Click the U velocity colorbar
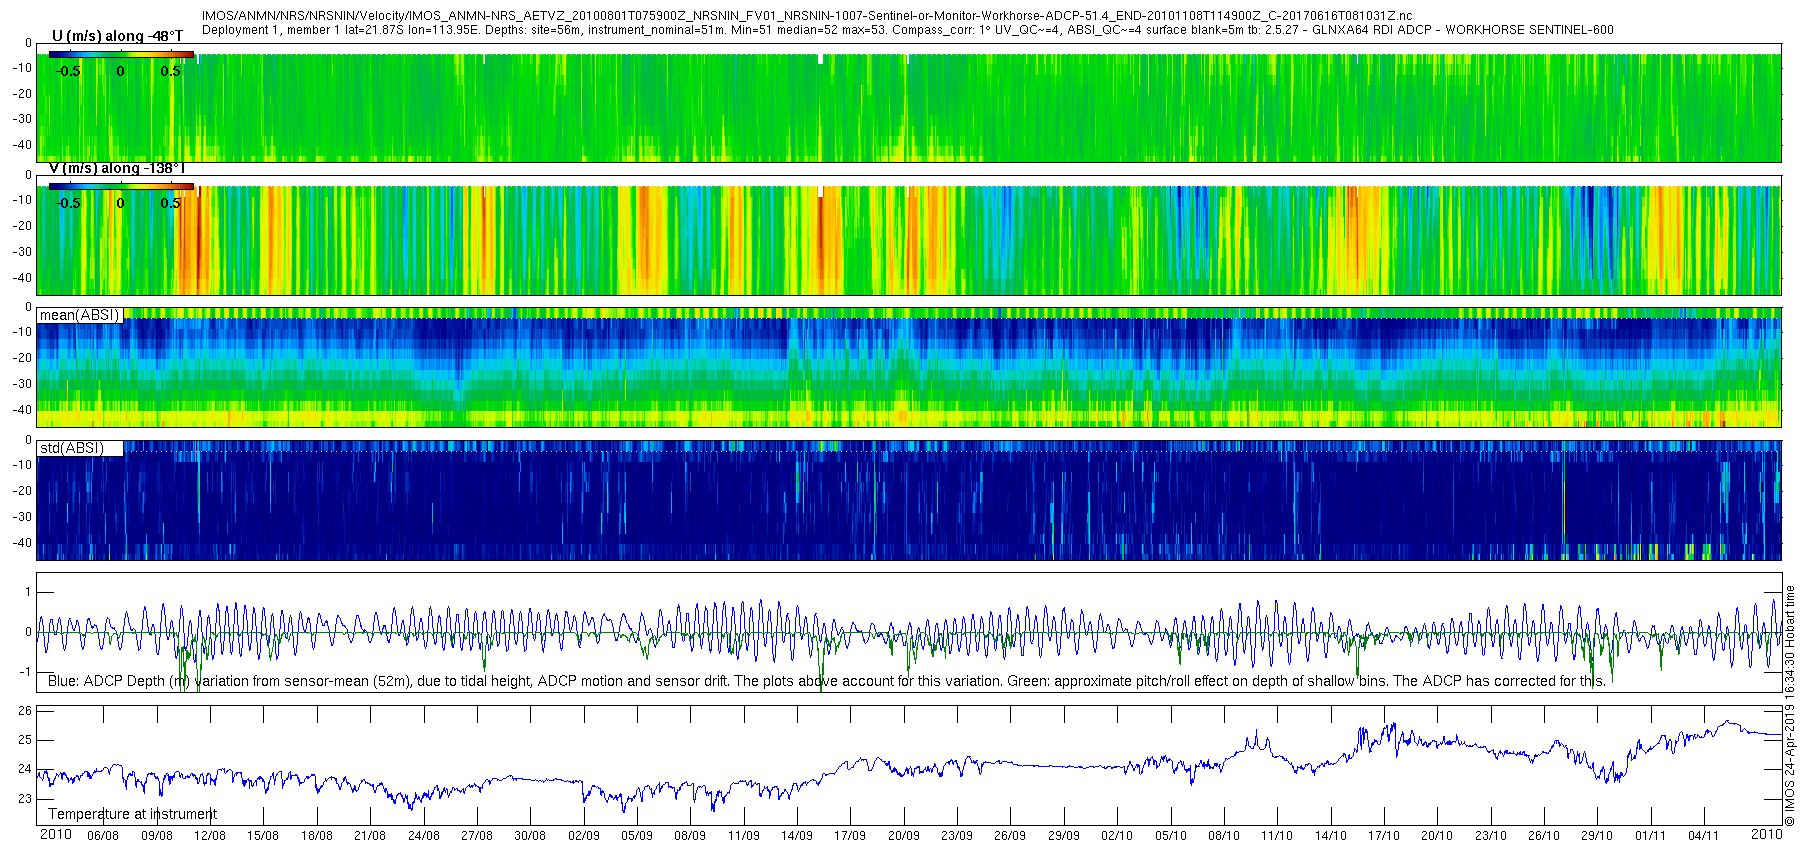1800x850 pixels. click(x=121, y=55)
